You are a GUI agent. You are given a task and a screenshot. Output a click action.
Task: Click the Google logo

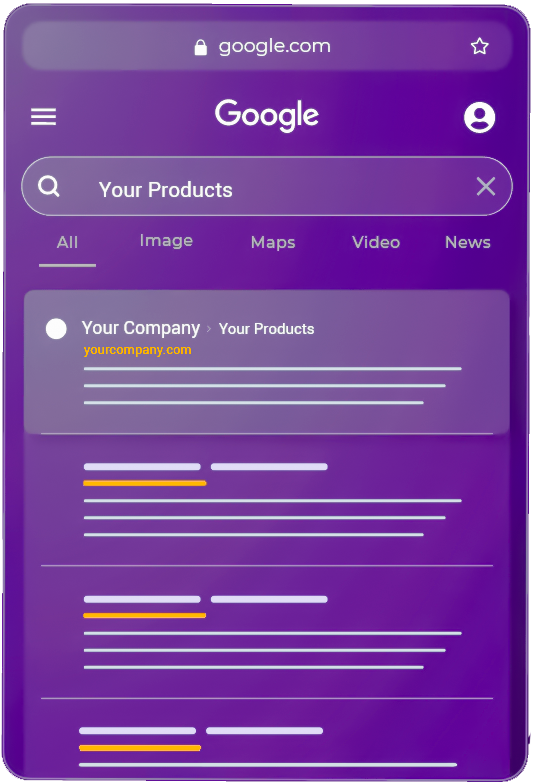click(266, 115)
